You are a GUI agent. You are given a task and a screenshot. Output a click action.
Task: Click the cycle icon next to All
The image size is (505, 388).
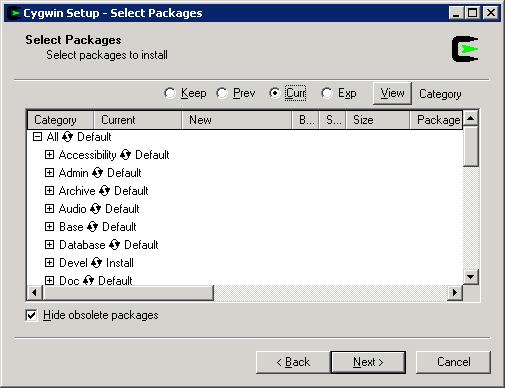(x=67, y=137)
